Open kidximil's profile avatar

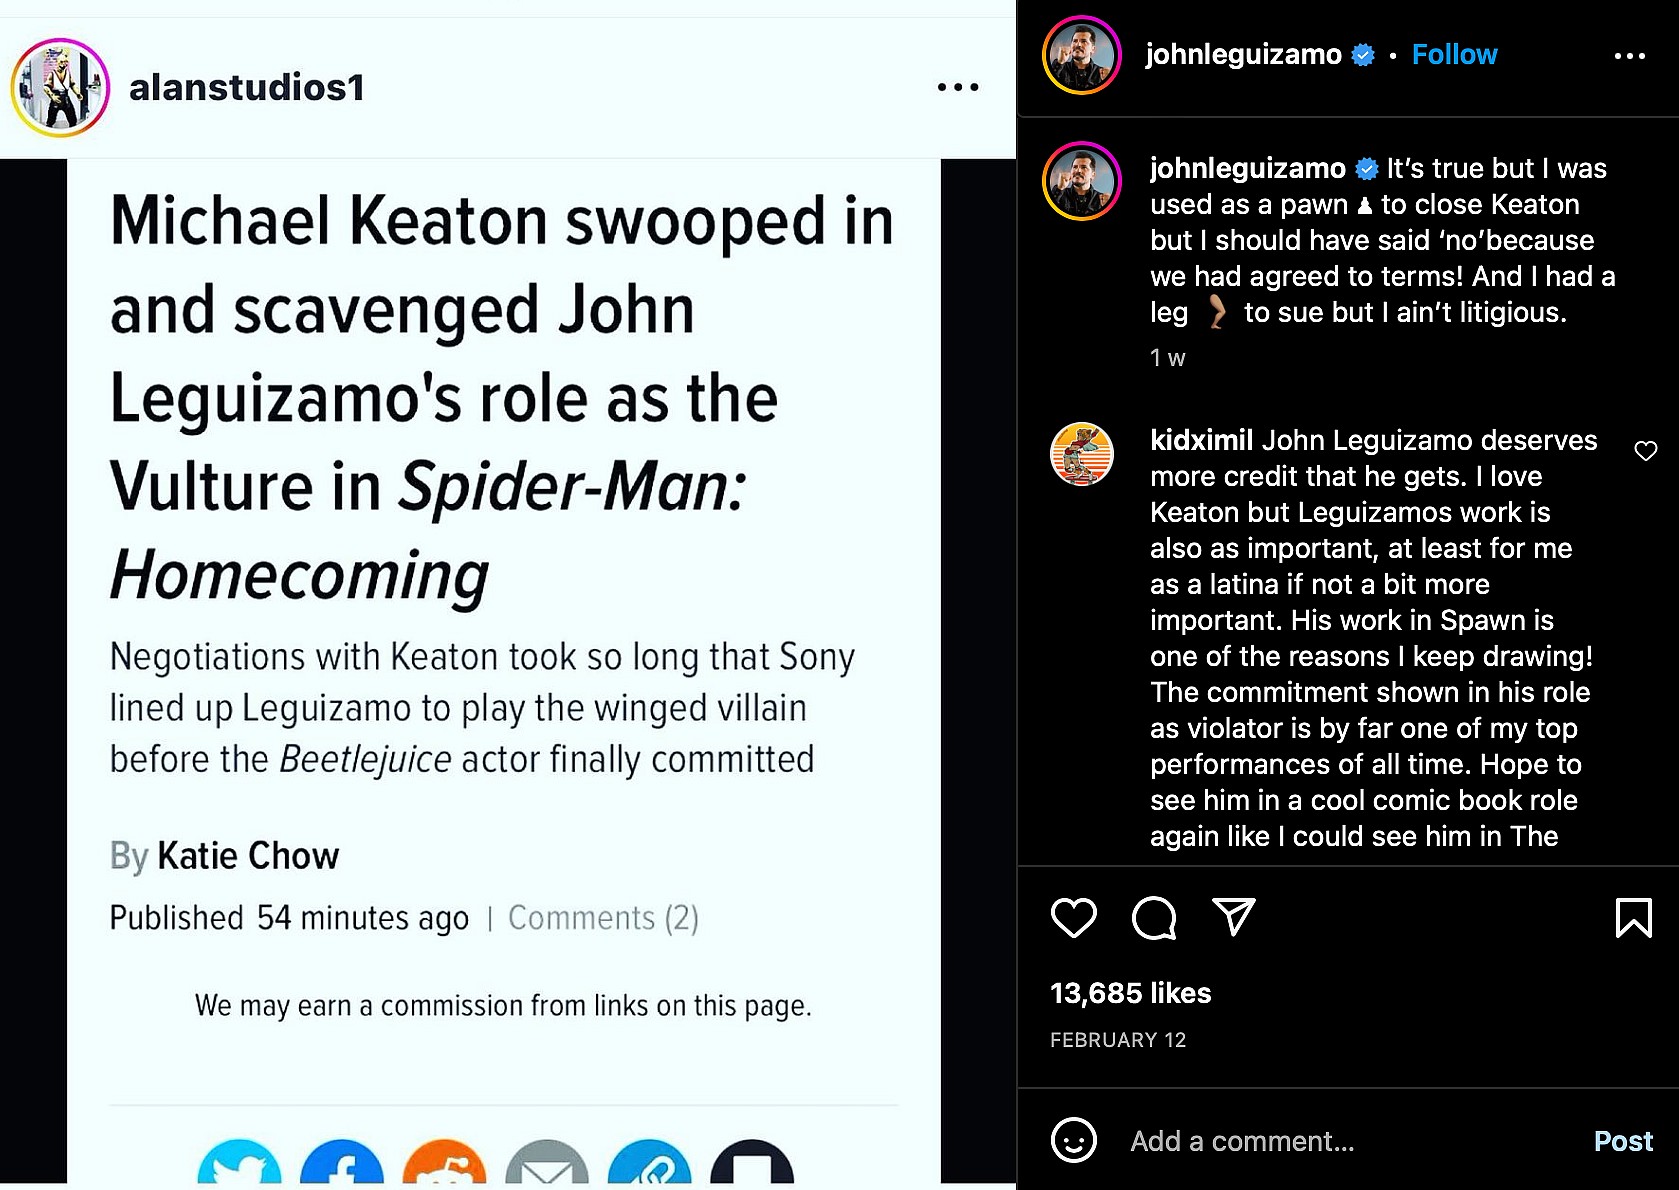[x=1081, y=454]
